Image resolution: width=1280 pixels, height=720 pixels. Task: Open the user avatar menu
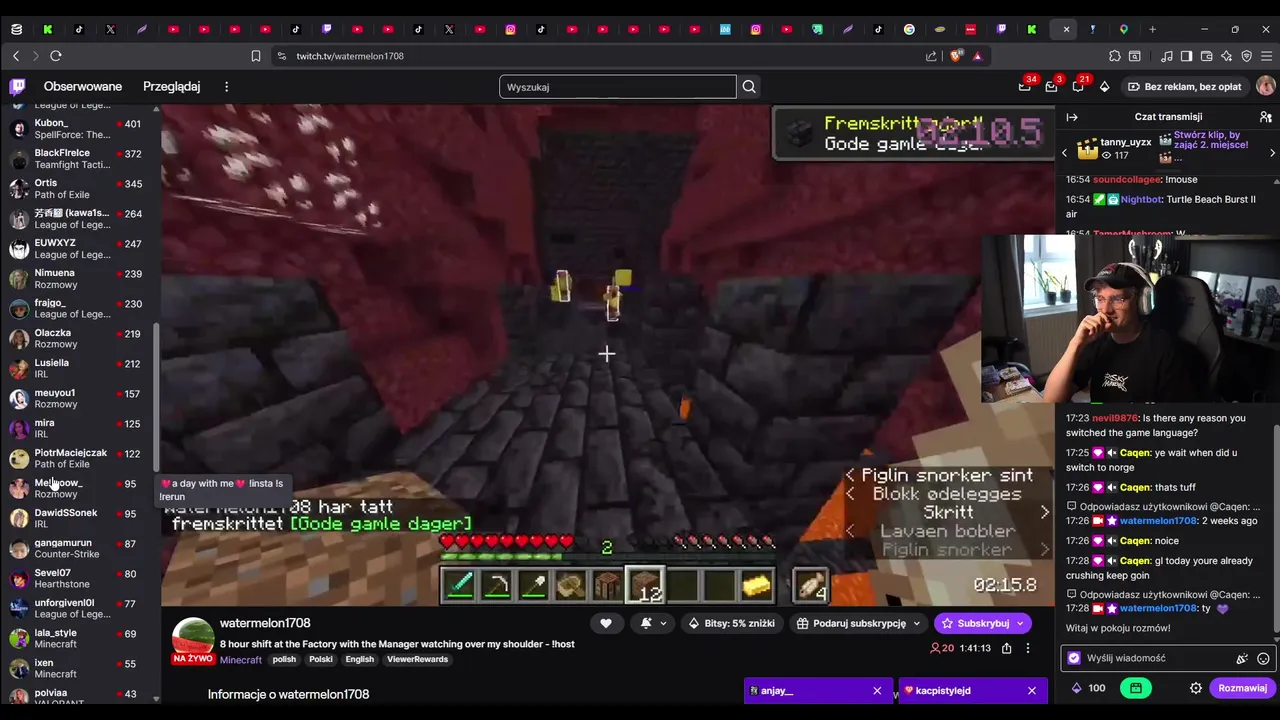point(1265,87)
